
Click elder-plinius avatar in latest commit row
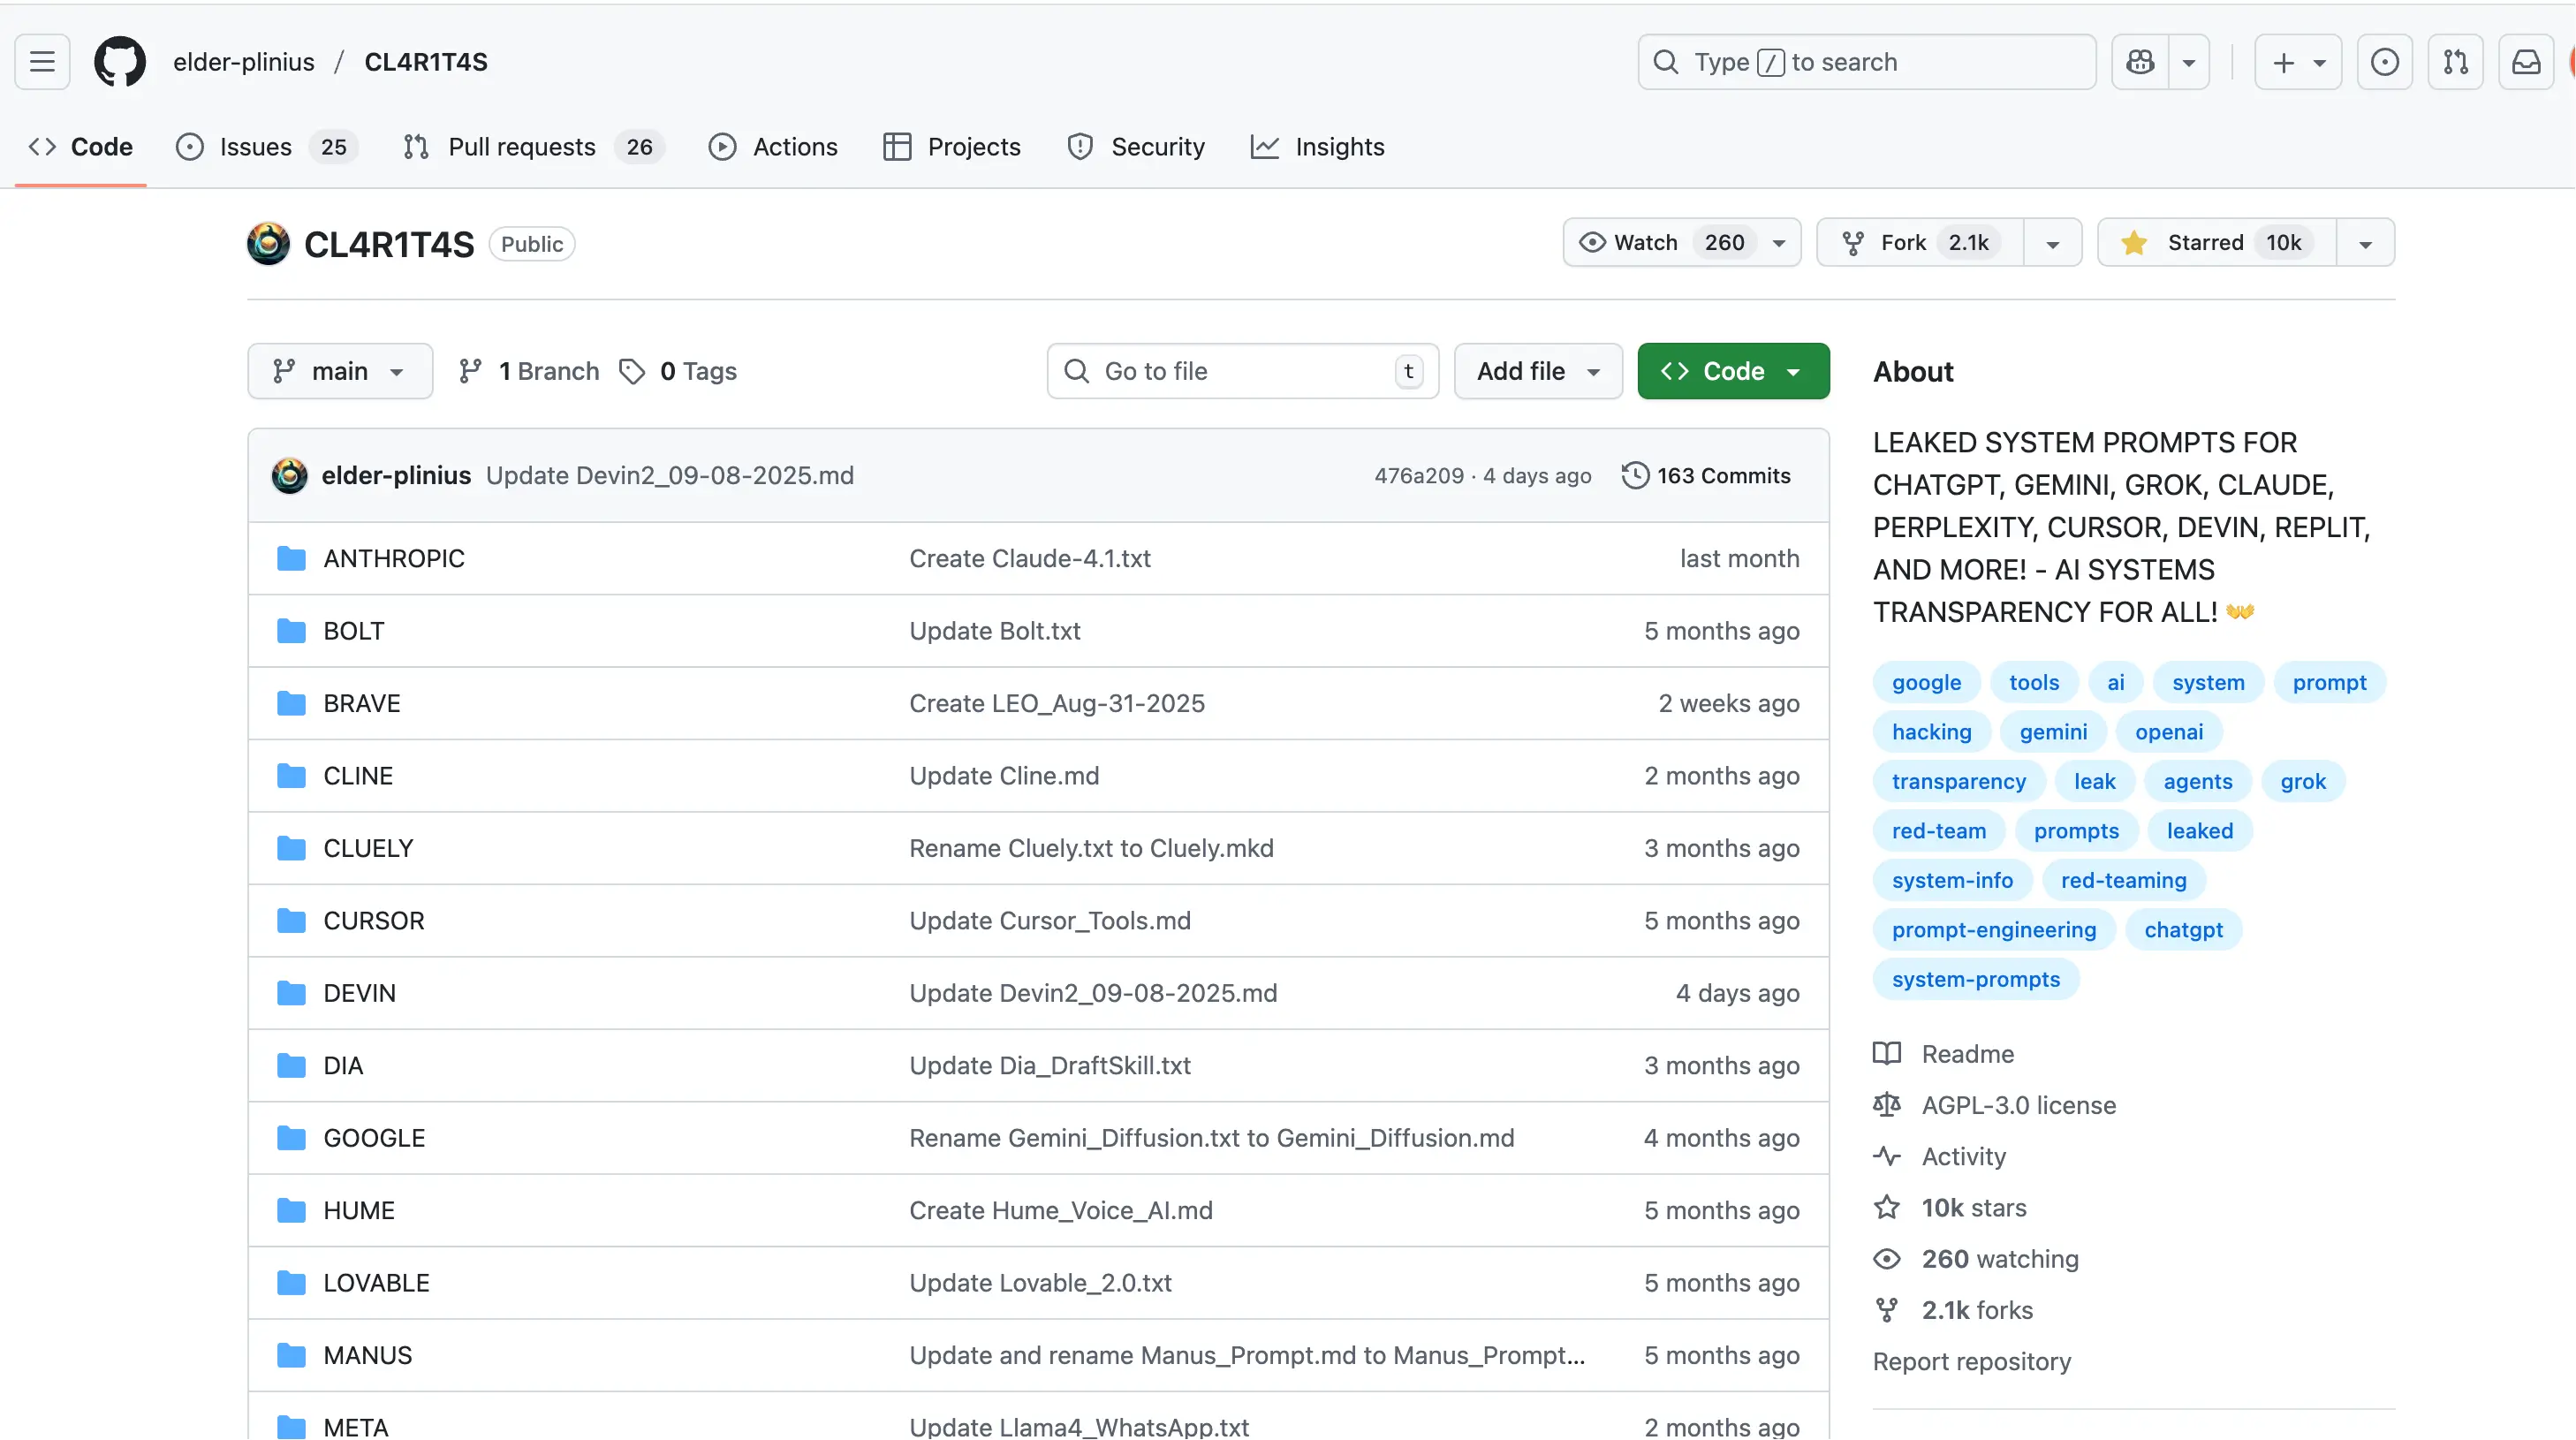pos(290,476)
